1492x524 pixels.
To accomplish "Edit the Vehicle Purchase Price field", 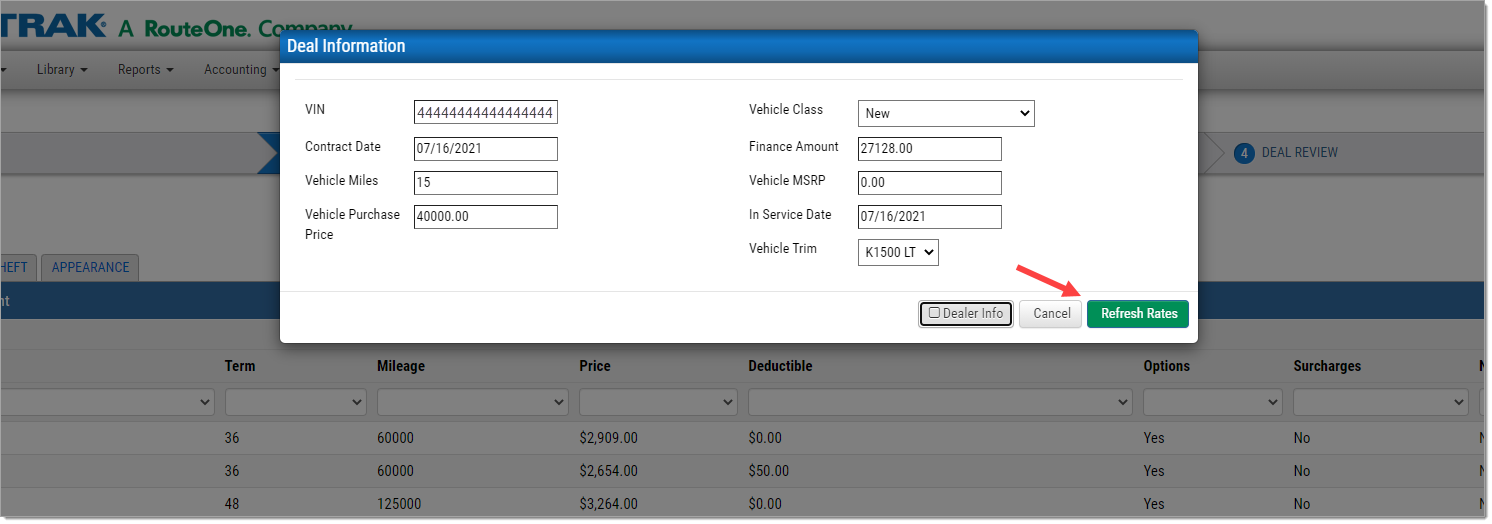I will click(486, 217).
